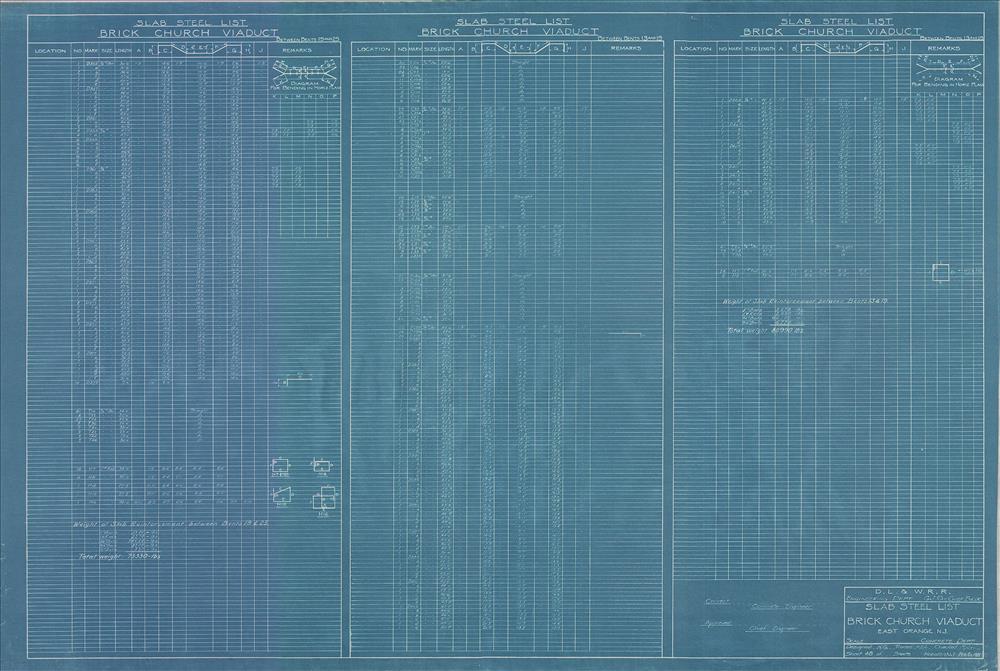This screenshot has width=1000, height=671.
Task: Select the REMARKS column header in middle table
Action: 624,49
